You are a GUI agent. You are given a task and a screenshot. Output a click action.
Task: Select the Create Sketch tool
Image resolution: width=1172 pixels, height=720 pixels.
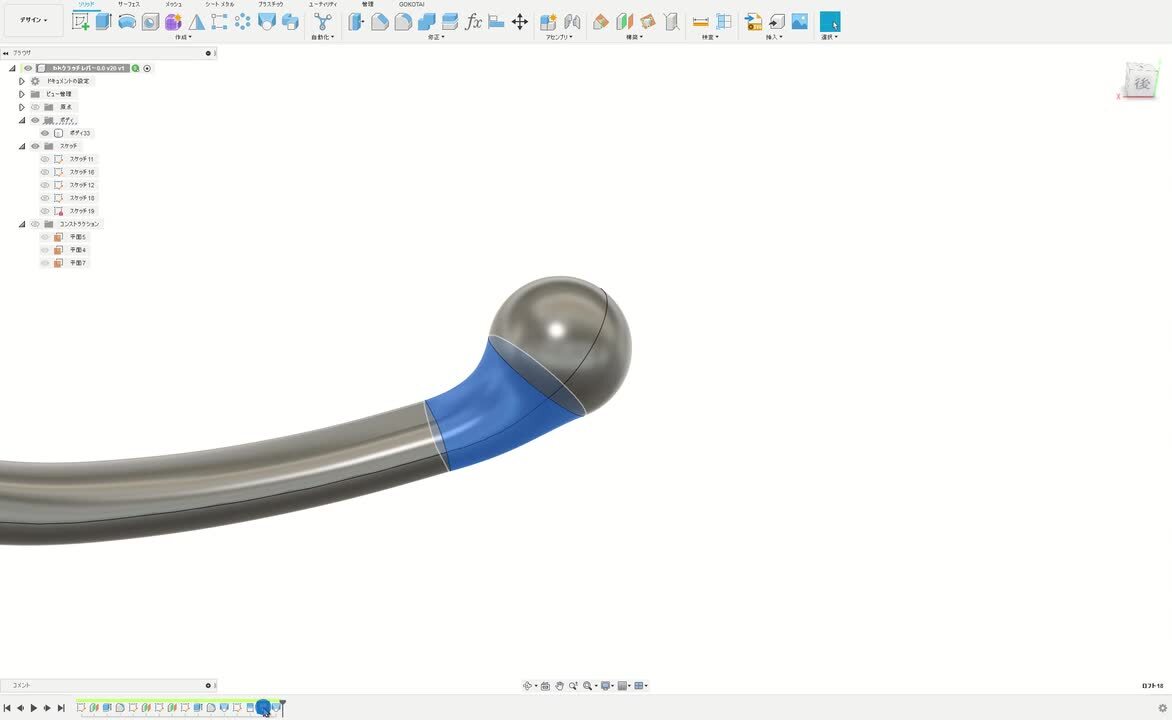[80, 22]
